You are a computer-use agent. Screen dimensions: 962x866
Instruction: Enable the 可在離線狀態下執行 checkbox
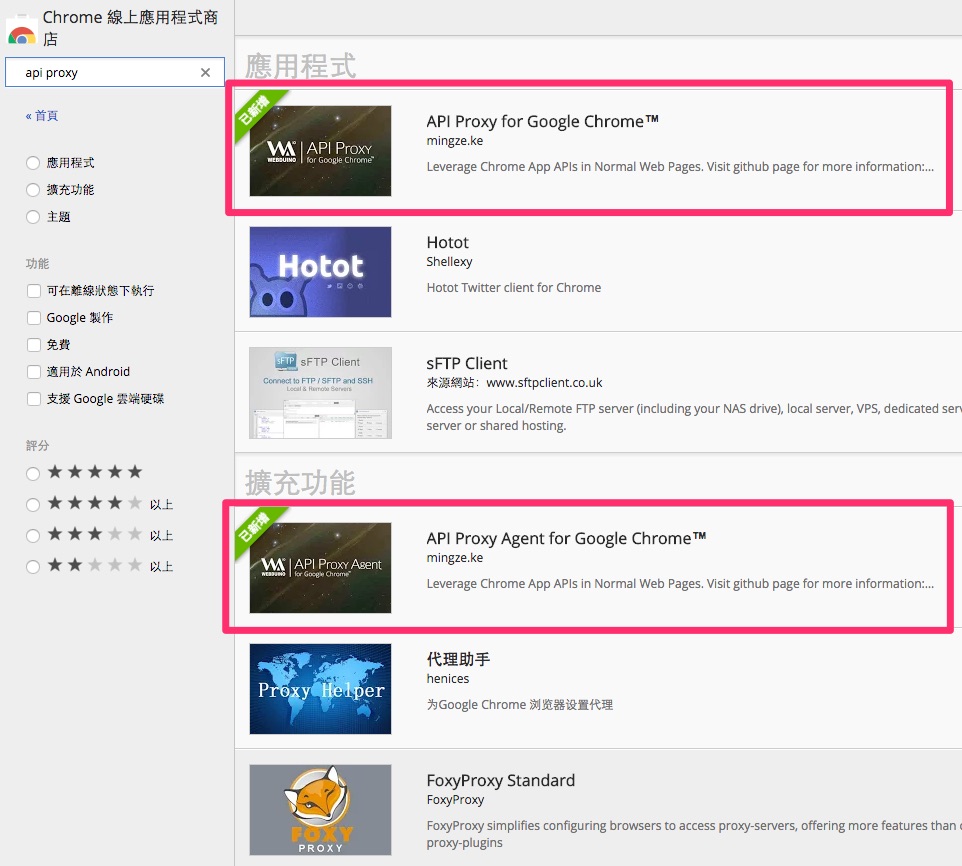[34, 291]
